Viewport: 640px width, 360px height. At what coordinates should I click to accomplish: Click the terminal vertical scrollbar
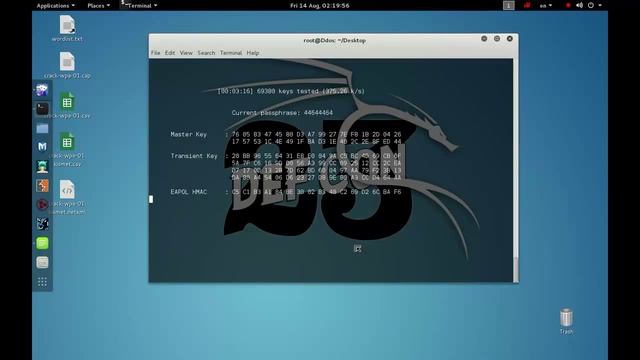click(x=516, y=170)
